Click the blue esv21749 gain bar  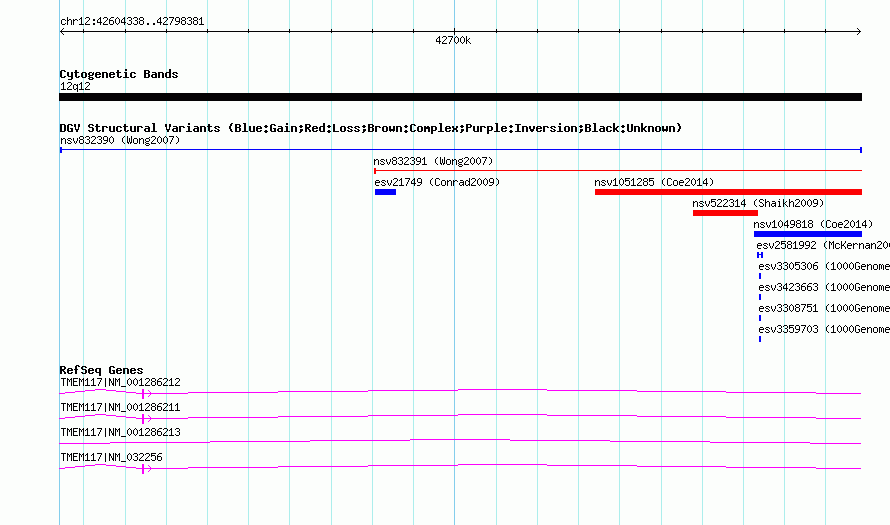click(x=385, y=192)
